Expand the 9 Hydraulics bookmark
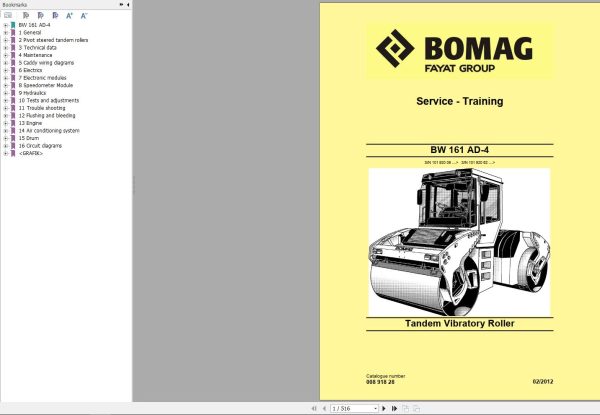 tap(6, 93)
